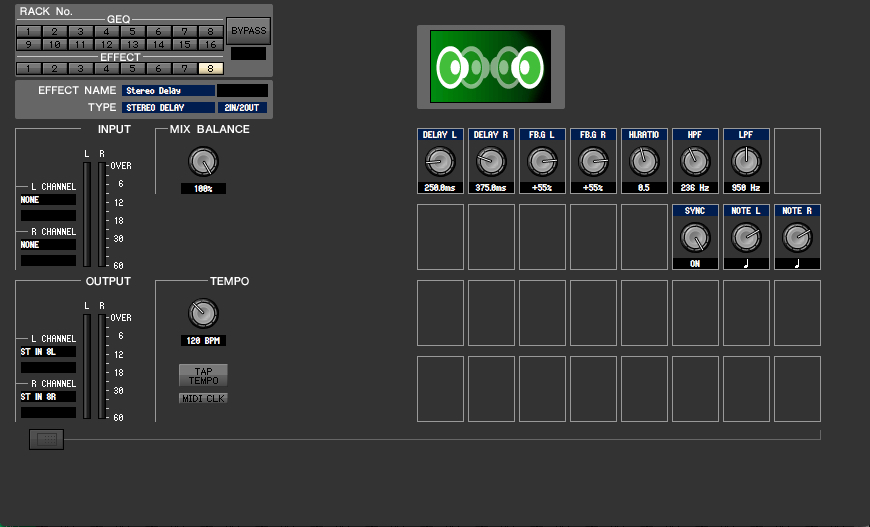Click the HI.RATIO knob
870x527 pixels.
tap(644, 161)
